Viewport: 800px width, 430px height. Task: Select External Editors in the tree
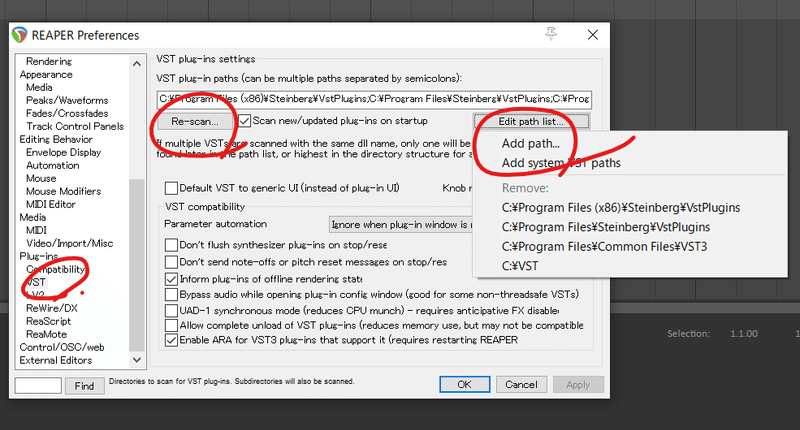tap(56, 360)
